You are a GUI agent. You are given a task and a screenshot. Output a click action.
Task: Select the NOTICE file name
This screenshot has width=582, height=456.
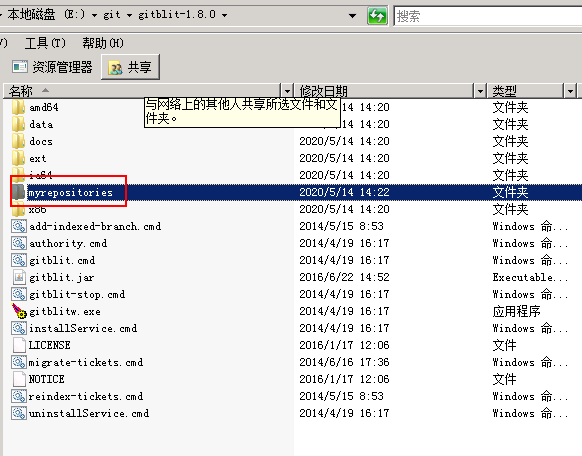46,379
